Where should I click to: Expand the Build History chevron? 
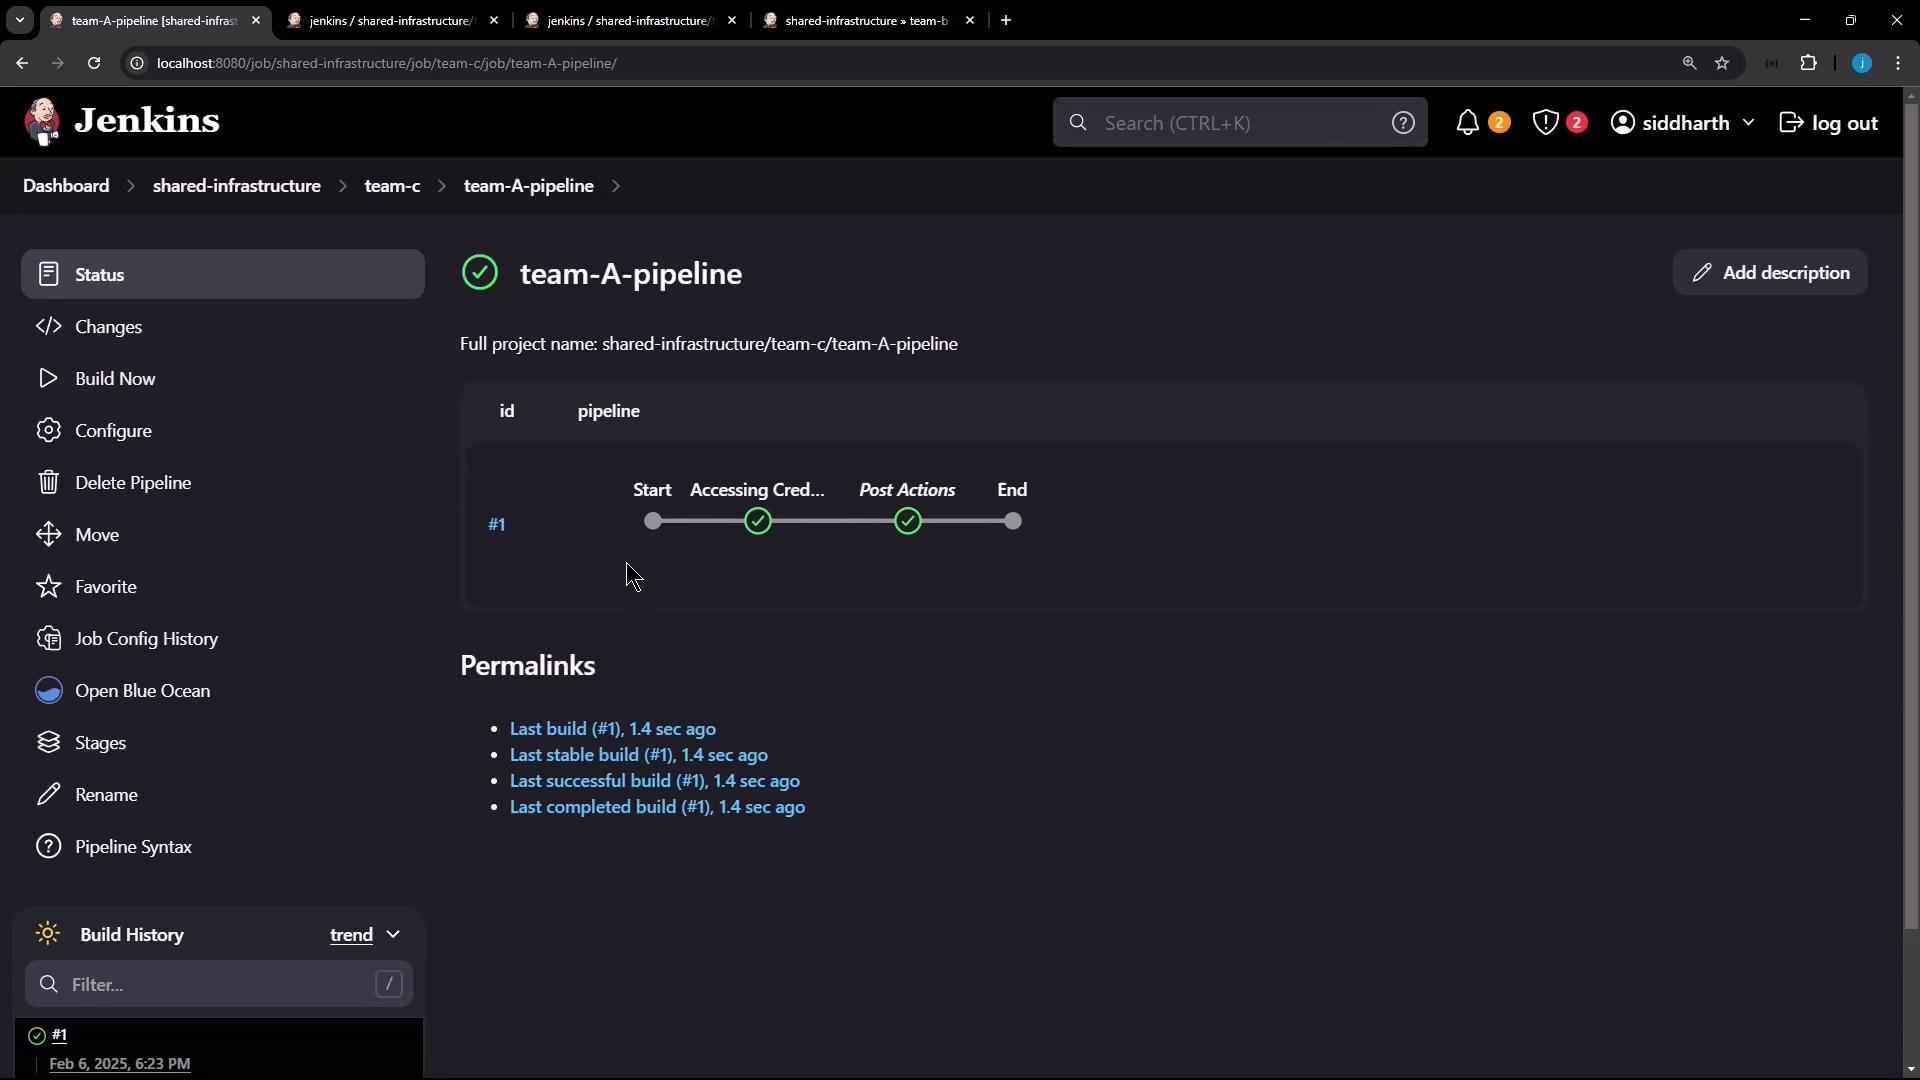(393, 935)
